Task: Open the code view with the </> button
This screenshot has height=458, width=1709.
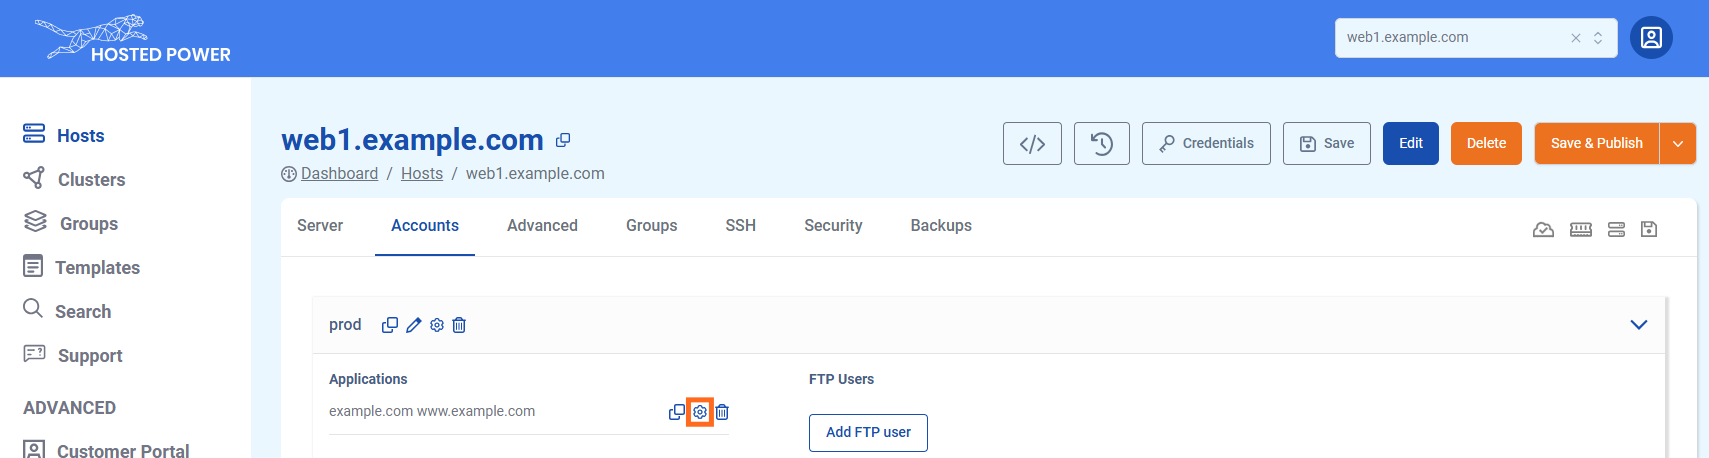Action: (1032, 144)
